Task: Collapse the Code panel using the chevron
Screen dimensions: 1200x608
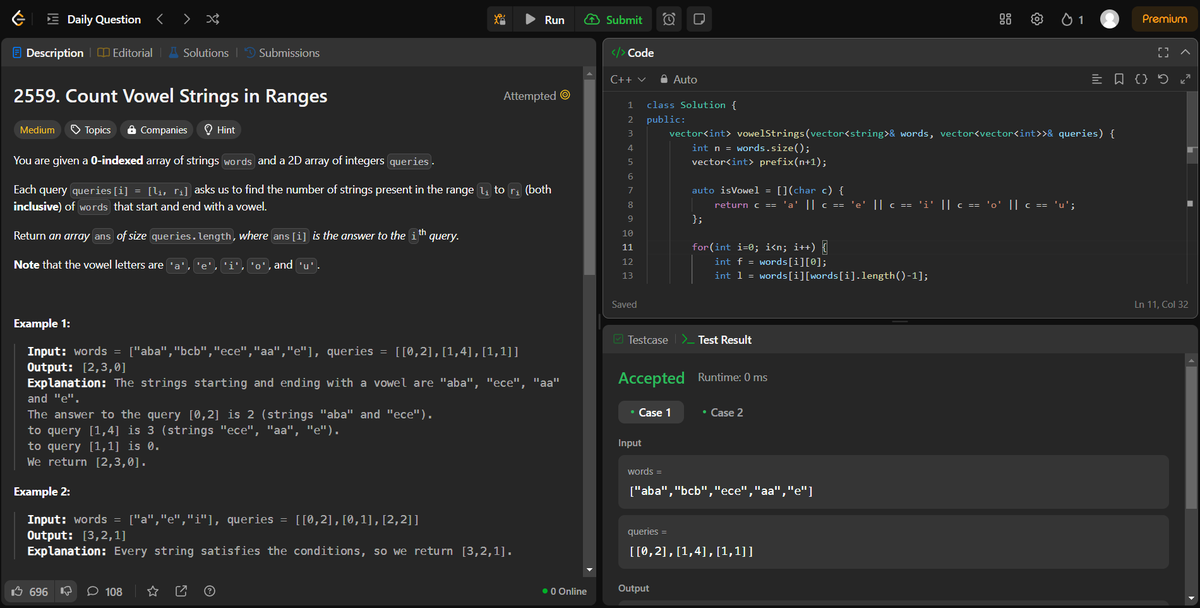Action: click(x=1184, y=52)
